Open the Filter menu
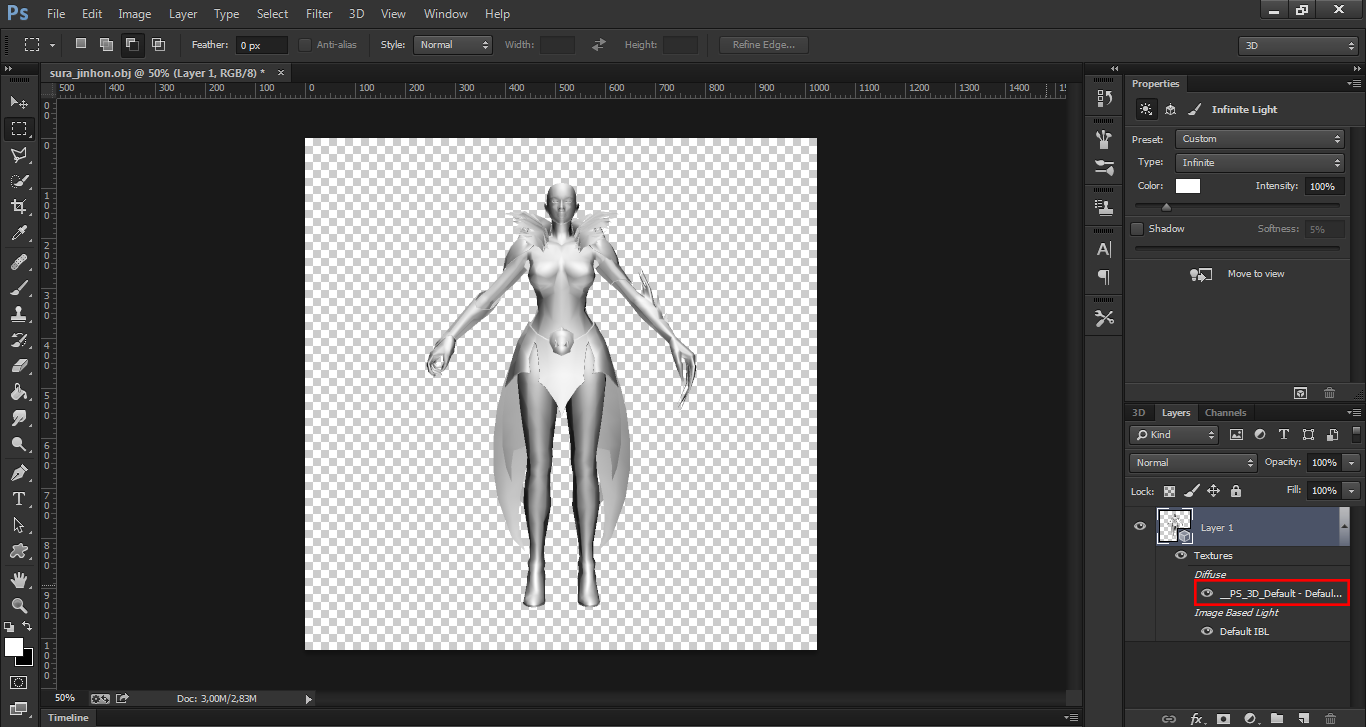 319,14
